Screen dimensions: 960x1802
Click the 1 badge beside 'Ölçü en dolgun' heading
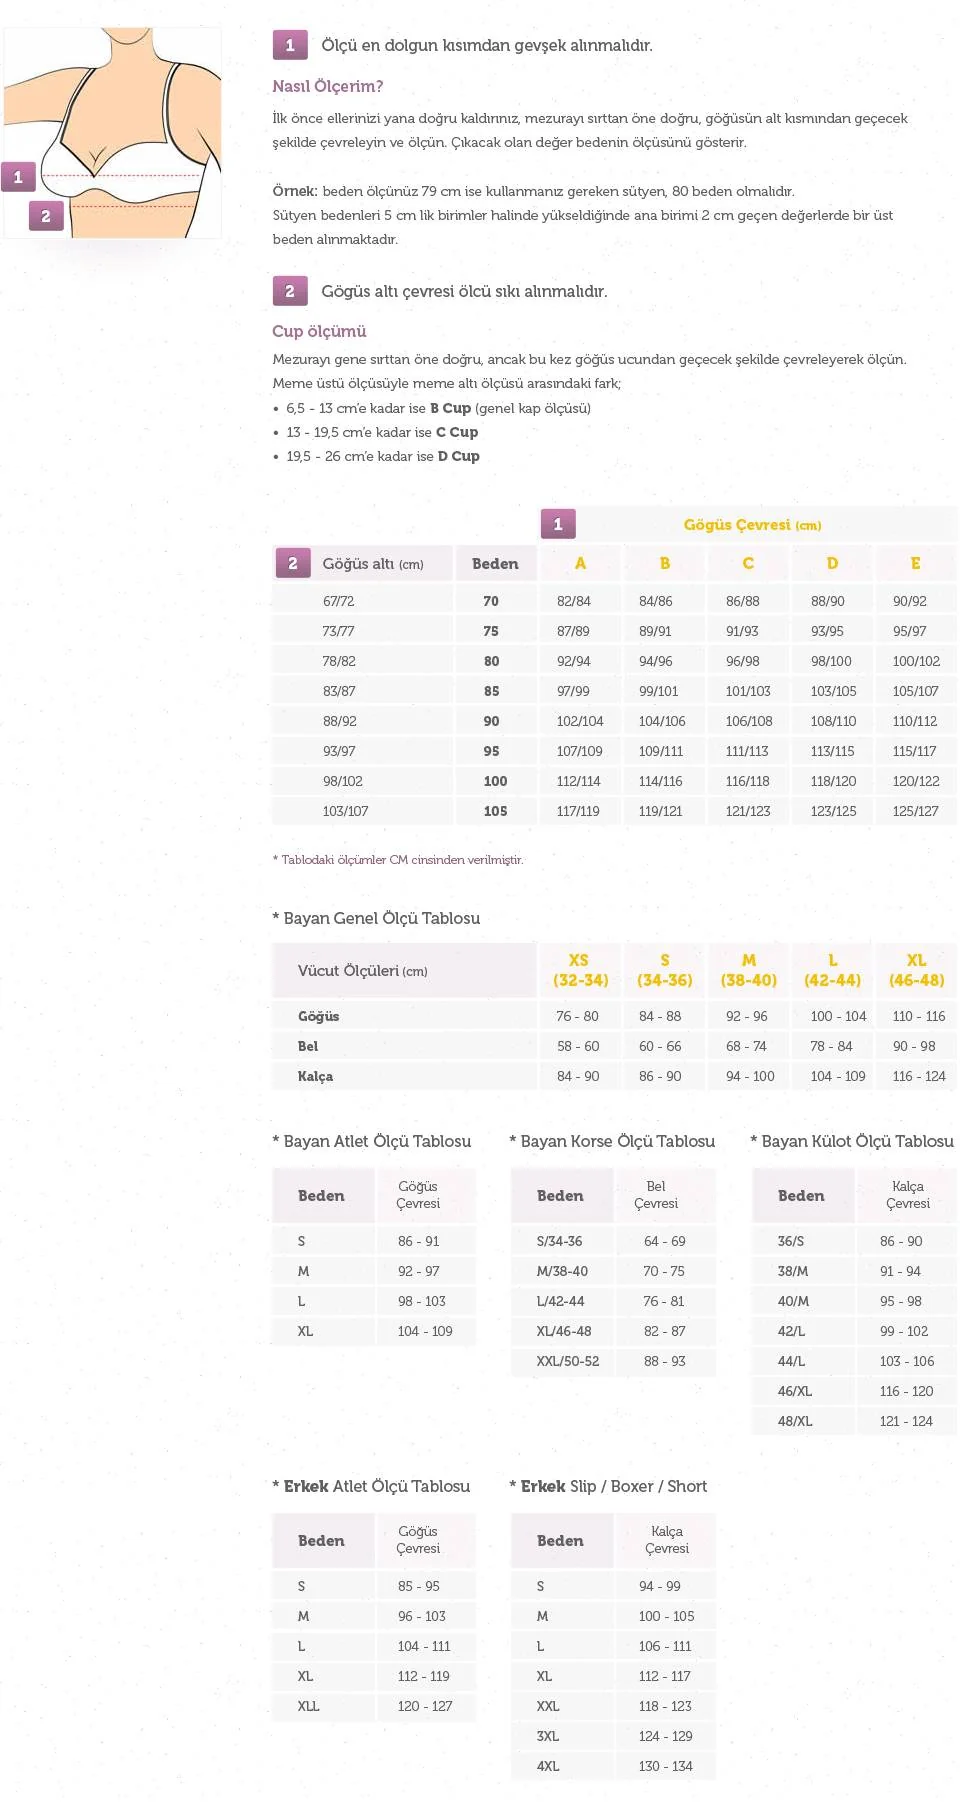(x=290, y=45)
